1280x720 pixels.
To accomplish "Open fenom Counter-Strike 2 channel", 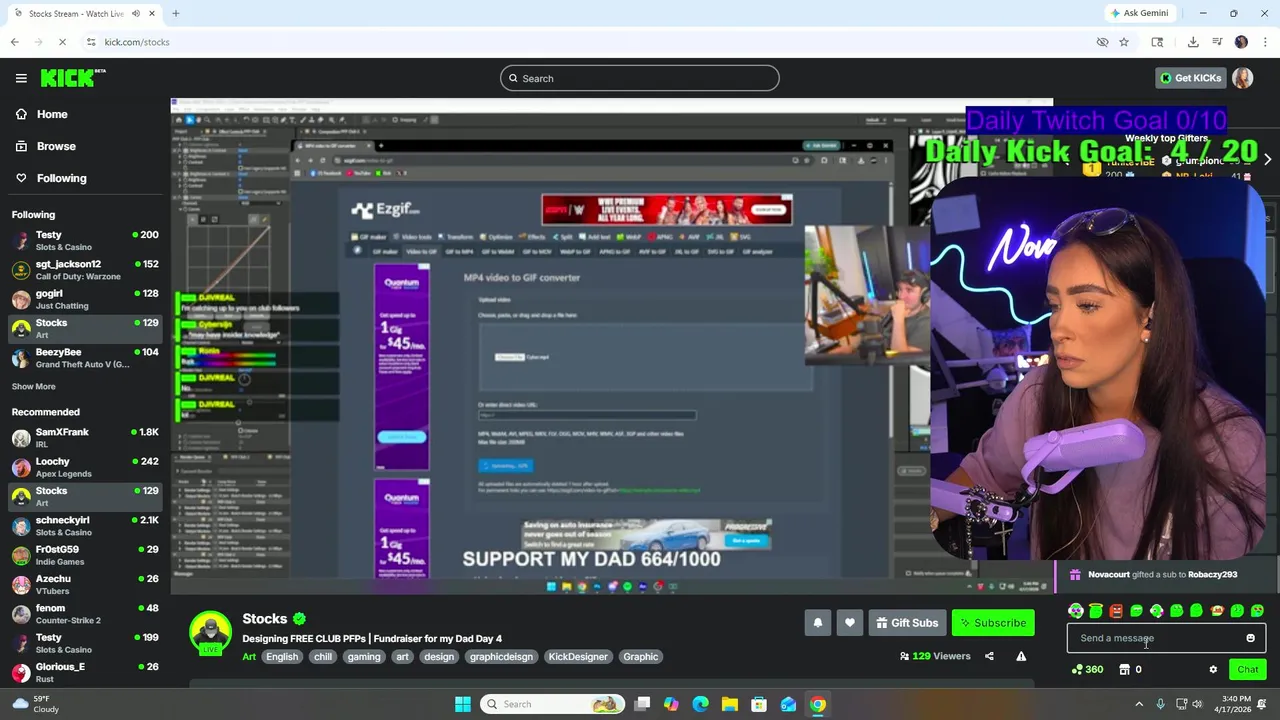I will pyautogui.click(x=85, y=614).
